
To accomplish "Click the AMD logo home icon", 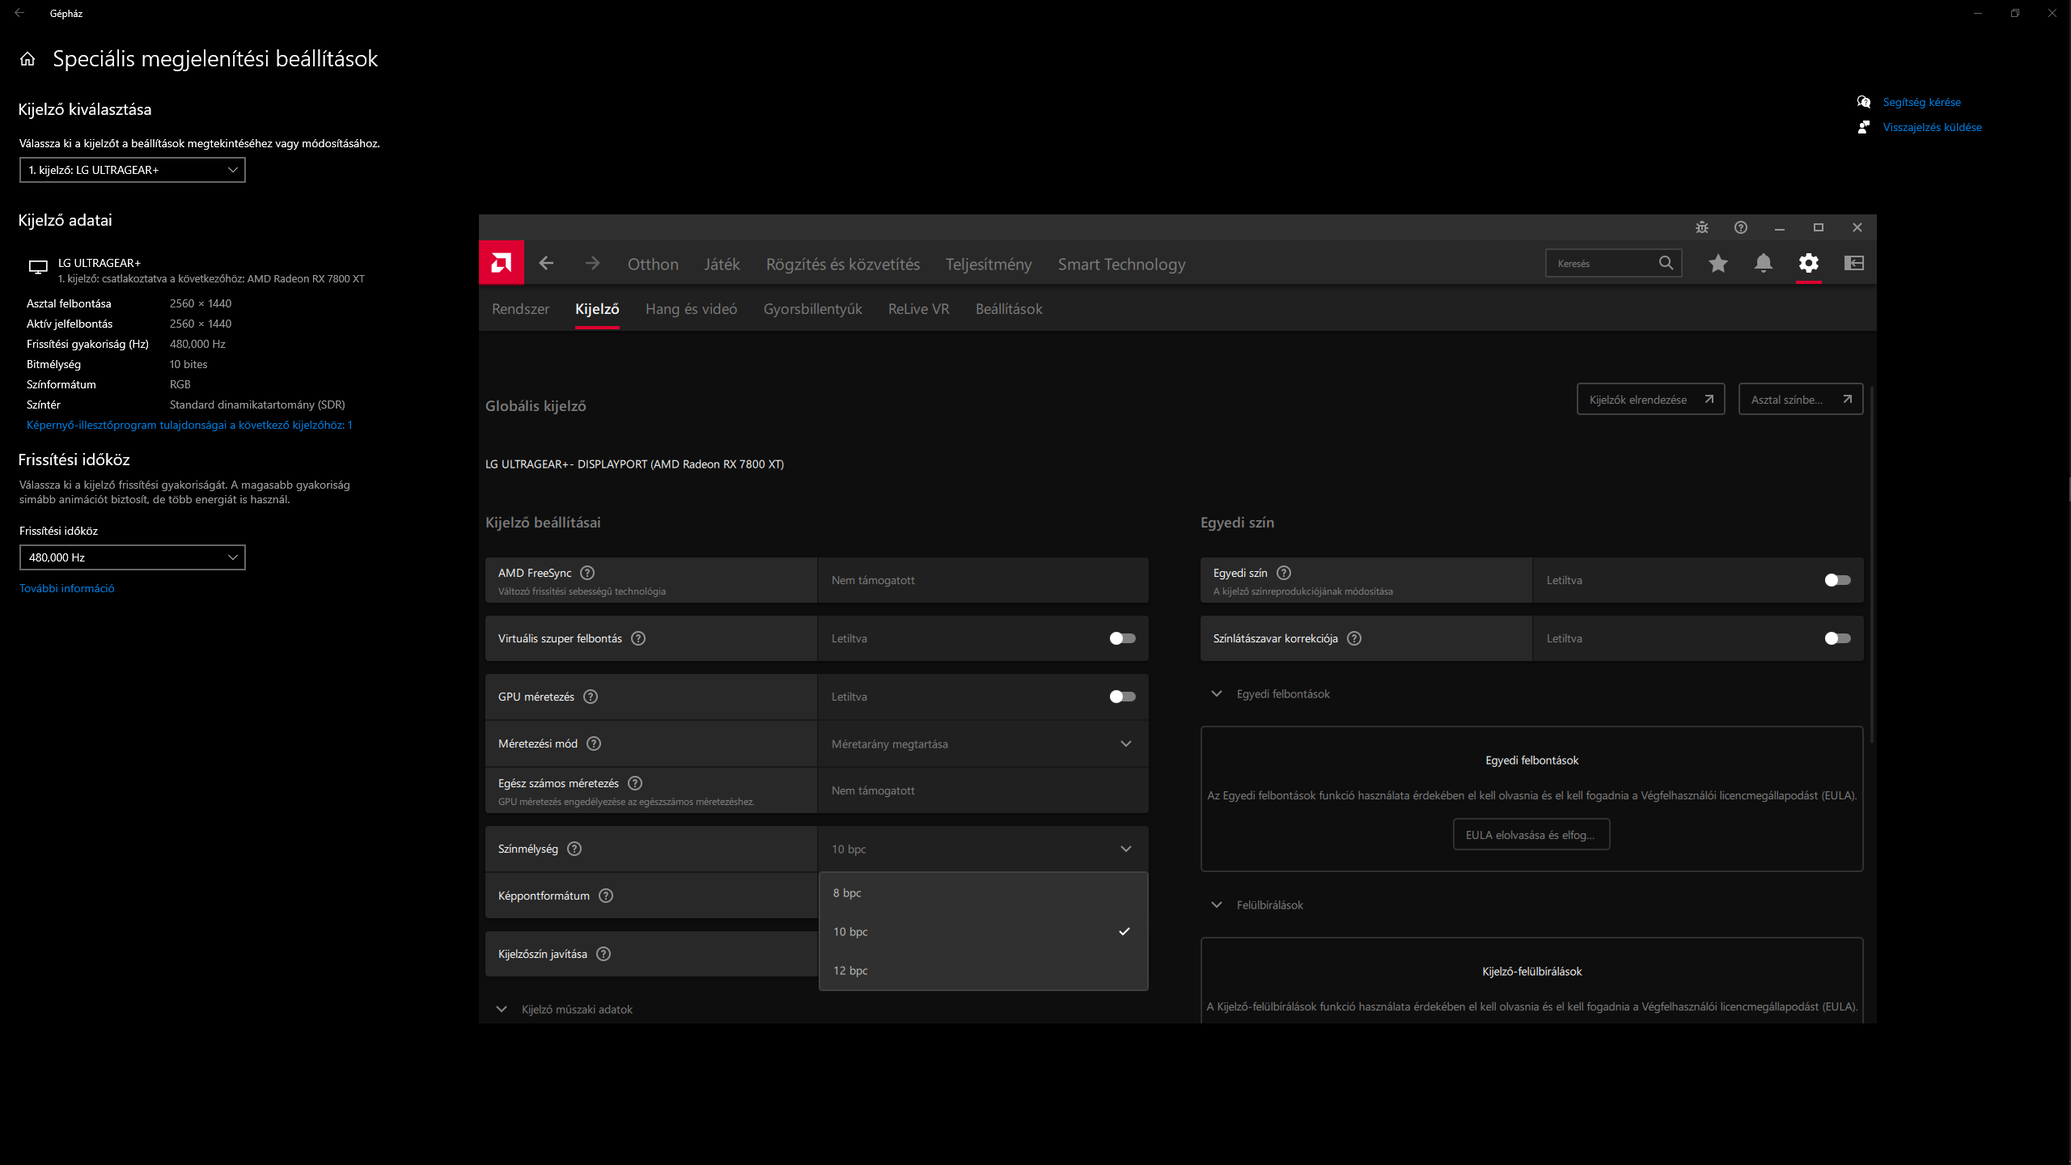I will [x=501, y=263].
